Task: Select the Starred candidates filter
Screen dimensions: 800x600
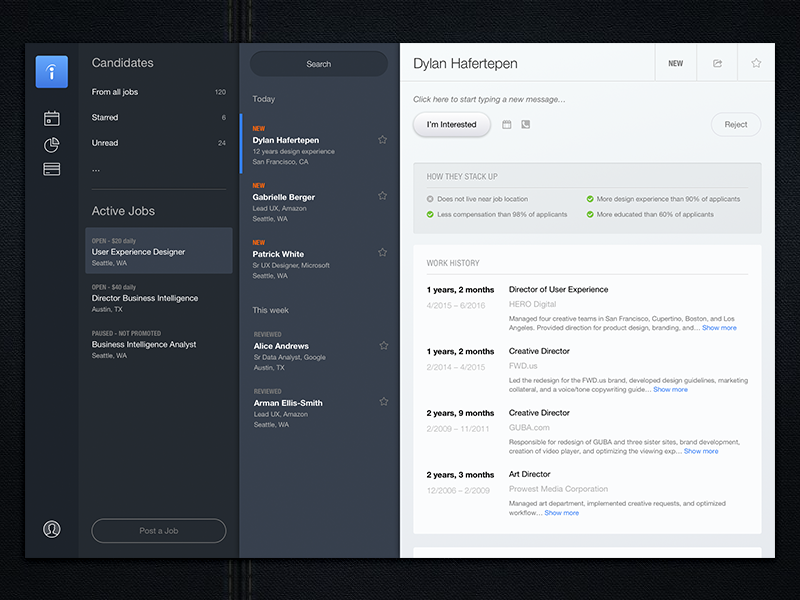Action: pos(159,117)
